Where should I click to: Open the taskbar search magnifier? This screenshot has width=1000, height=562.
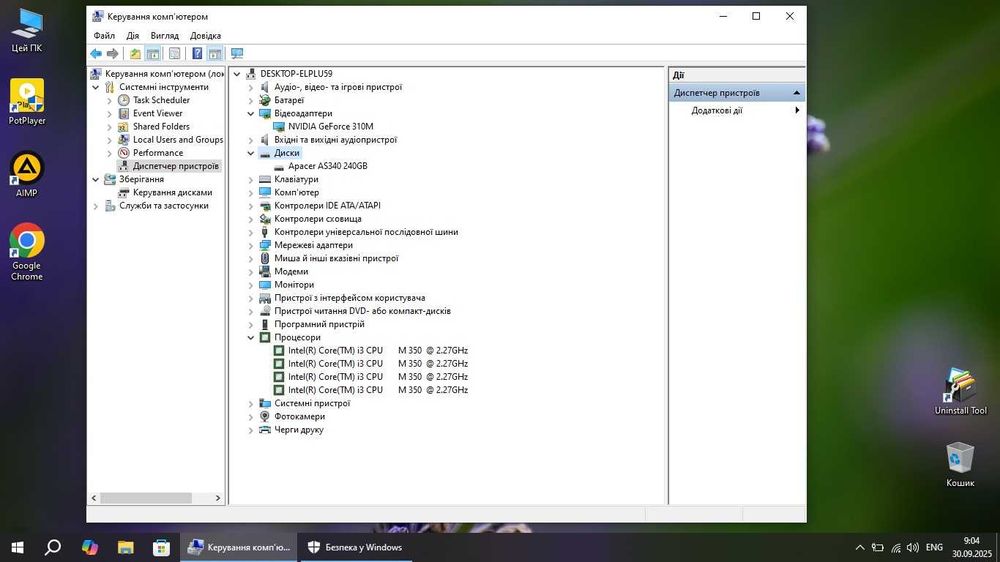tap(54, 547)
